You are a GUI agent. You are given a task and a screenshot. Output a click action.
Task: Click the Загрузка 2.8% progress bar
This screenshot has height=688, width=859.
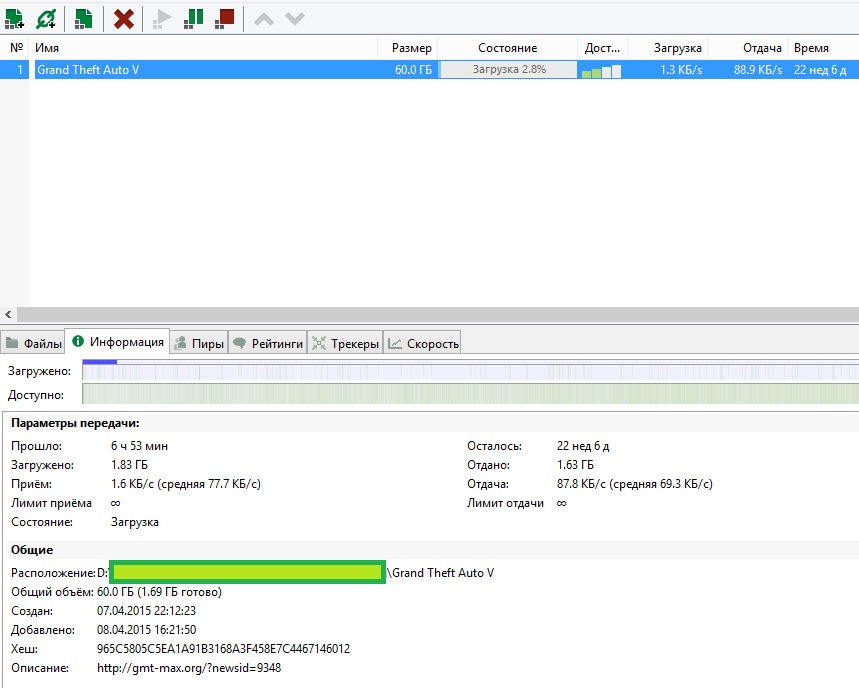(509, 70)
